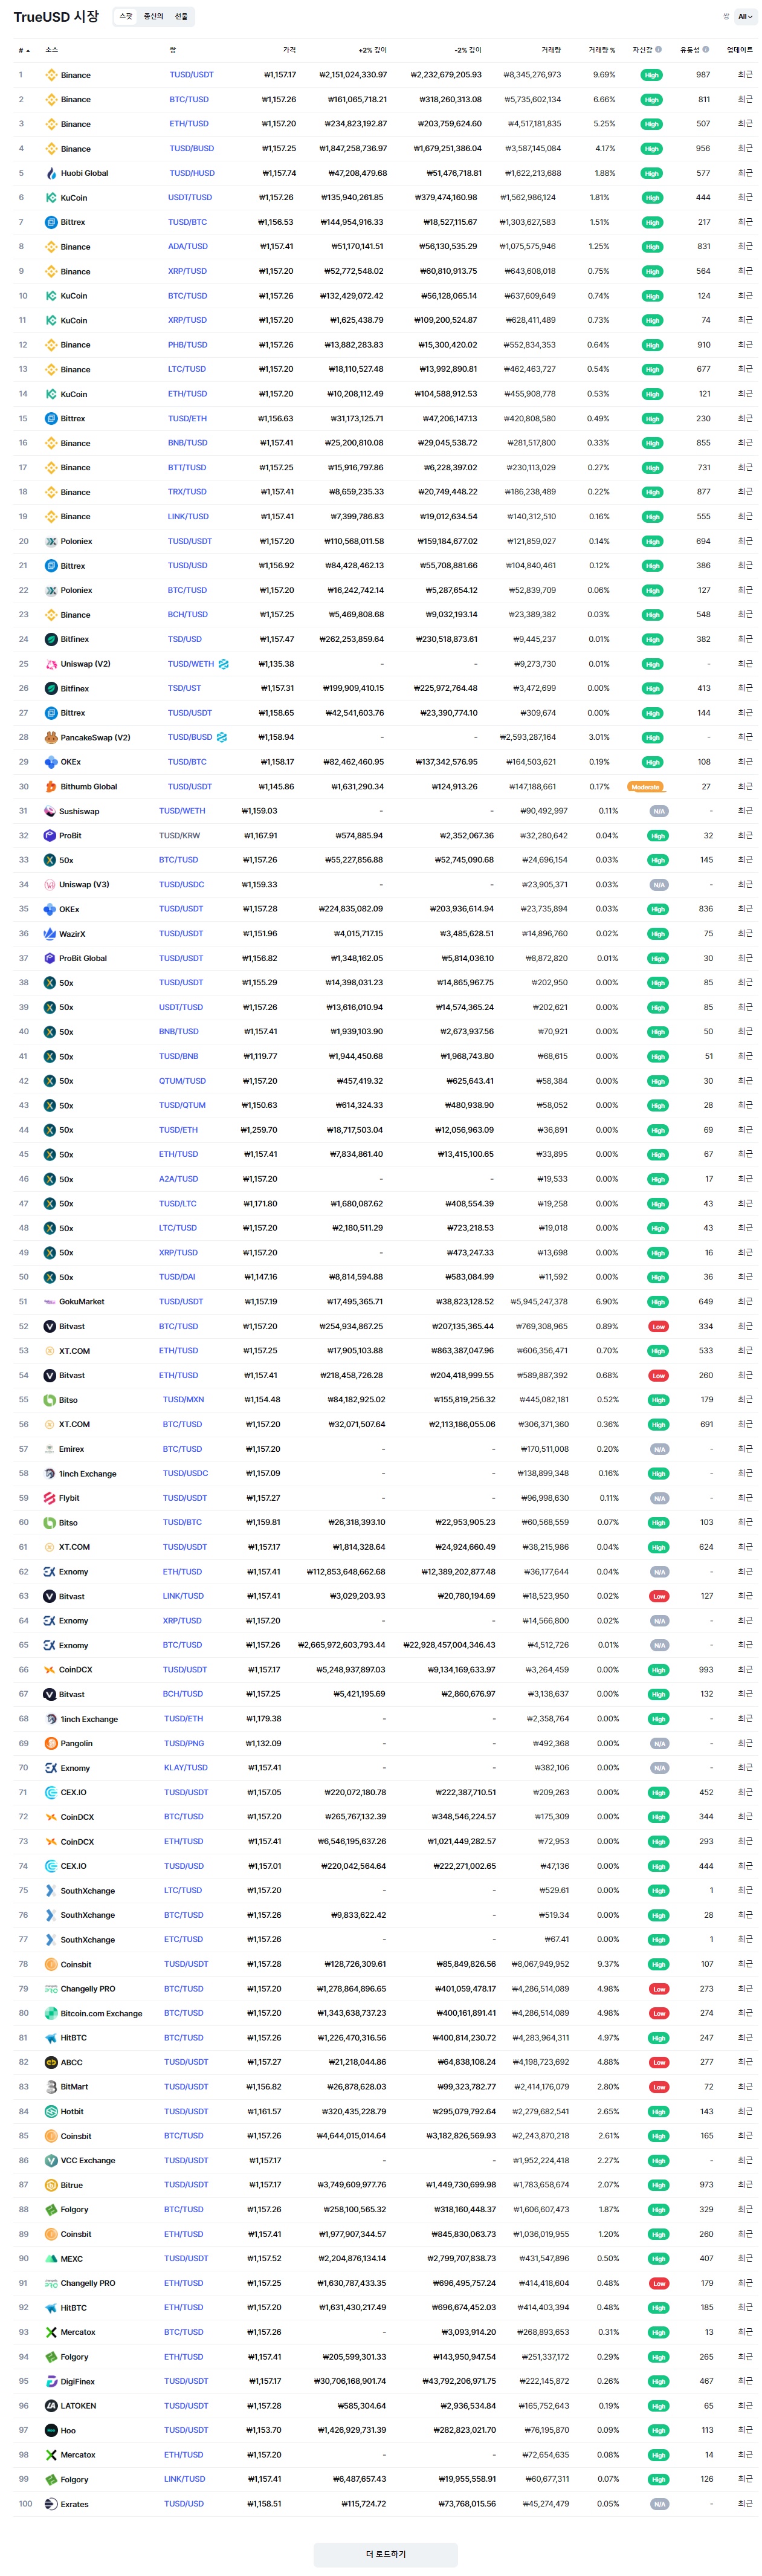
Task: Click the Exrates logo
Action: click(51, 2504)
